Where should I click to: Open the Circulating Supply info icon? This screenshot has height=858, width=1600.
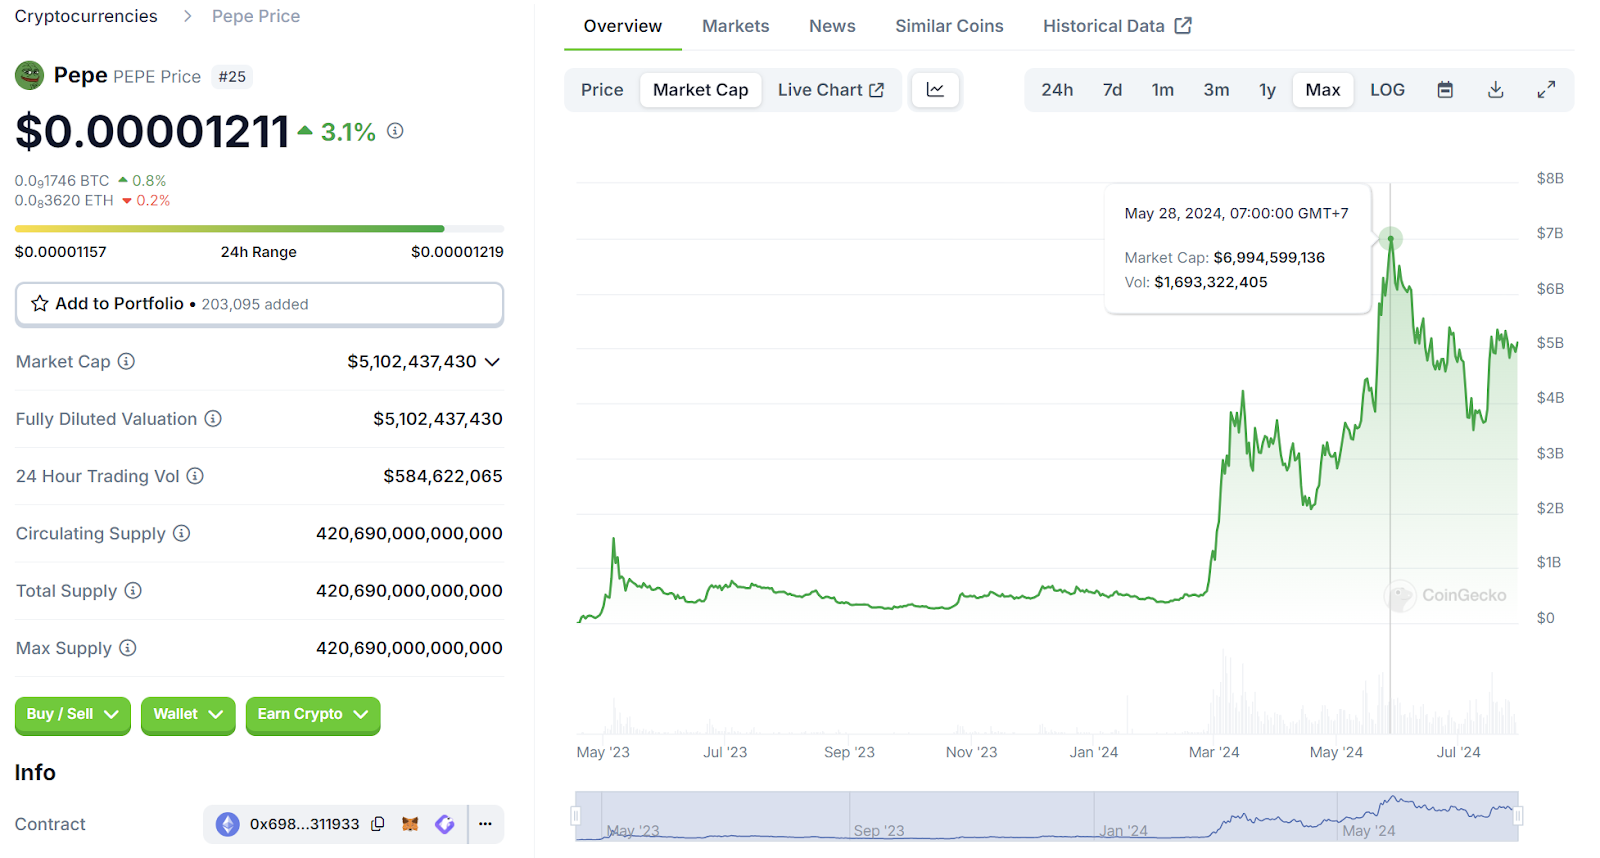tap(181, 533)
